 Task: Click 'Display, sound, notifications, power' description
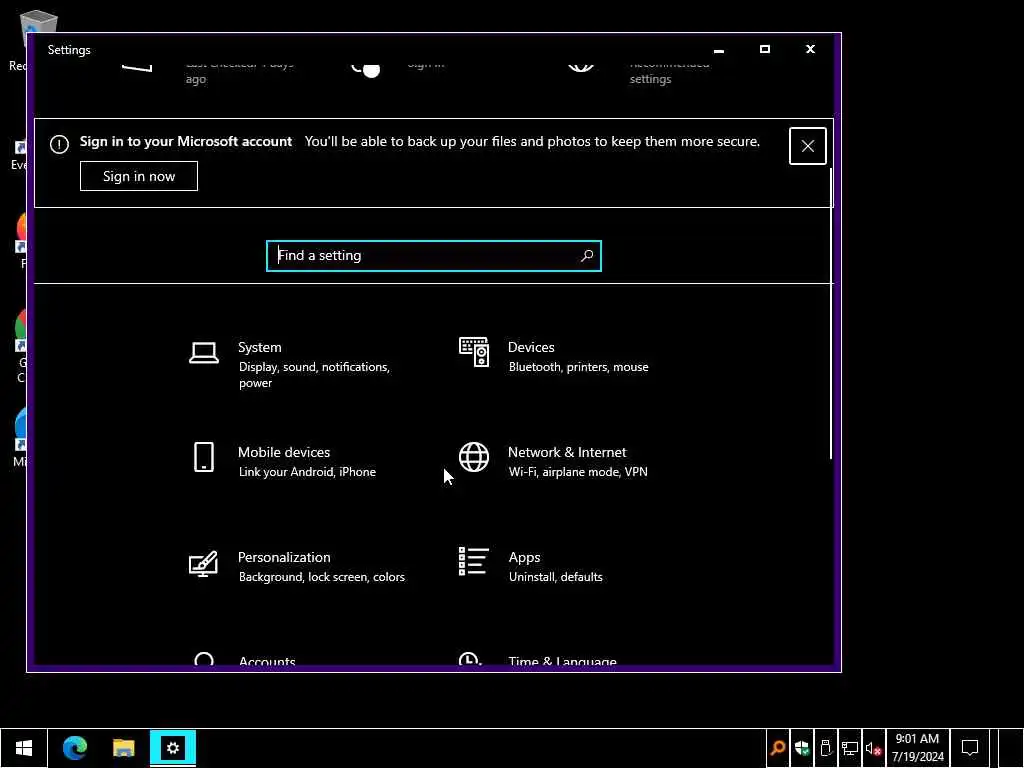click(314, 375)
